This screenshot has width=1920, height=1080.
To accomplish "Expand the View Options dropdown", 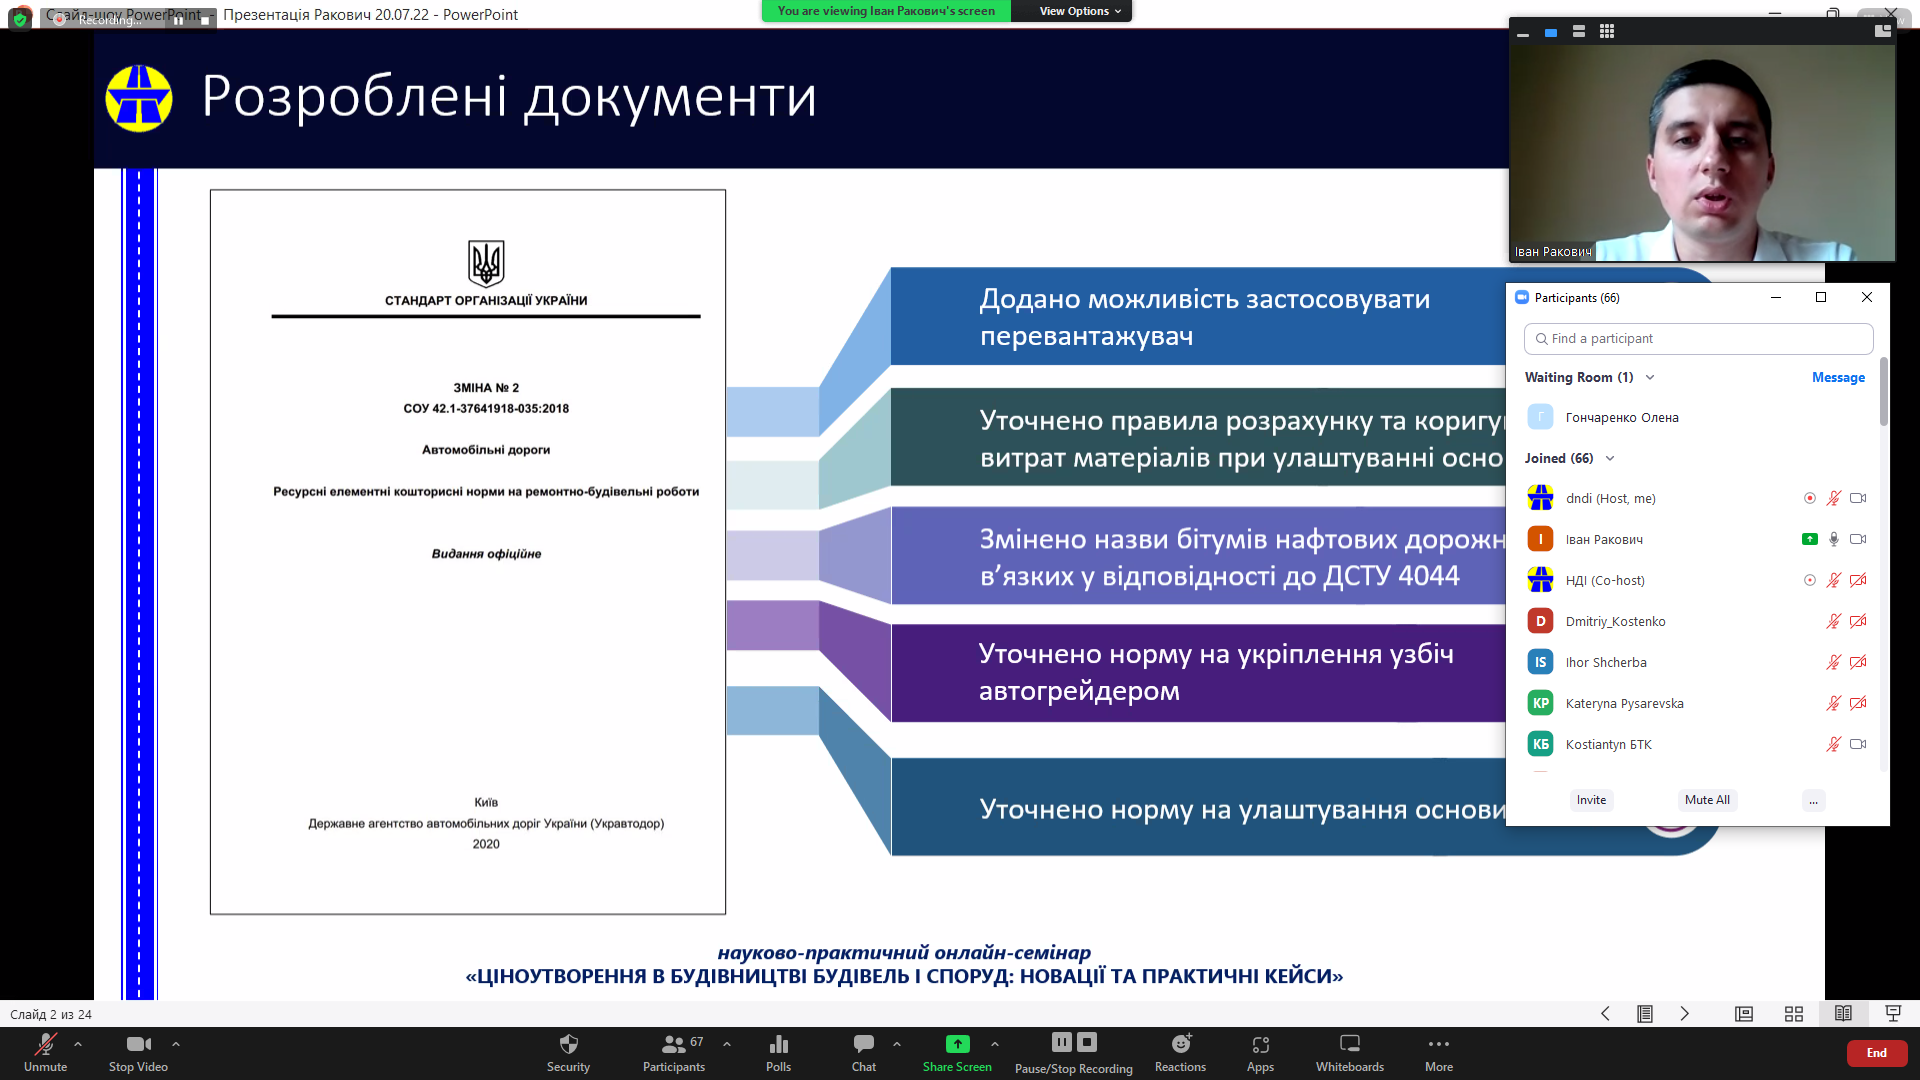I will point(1079,11).
